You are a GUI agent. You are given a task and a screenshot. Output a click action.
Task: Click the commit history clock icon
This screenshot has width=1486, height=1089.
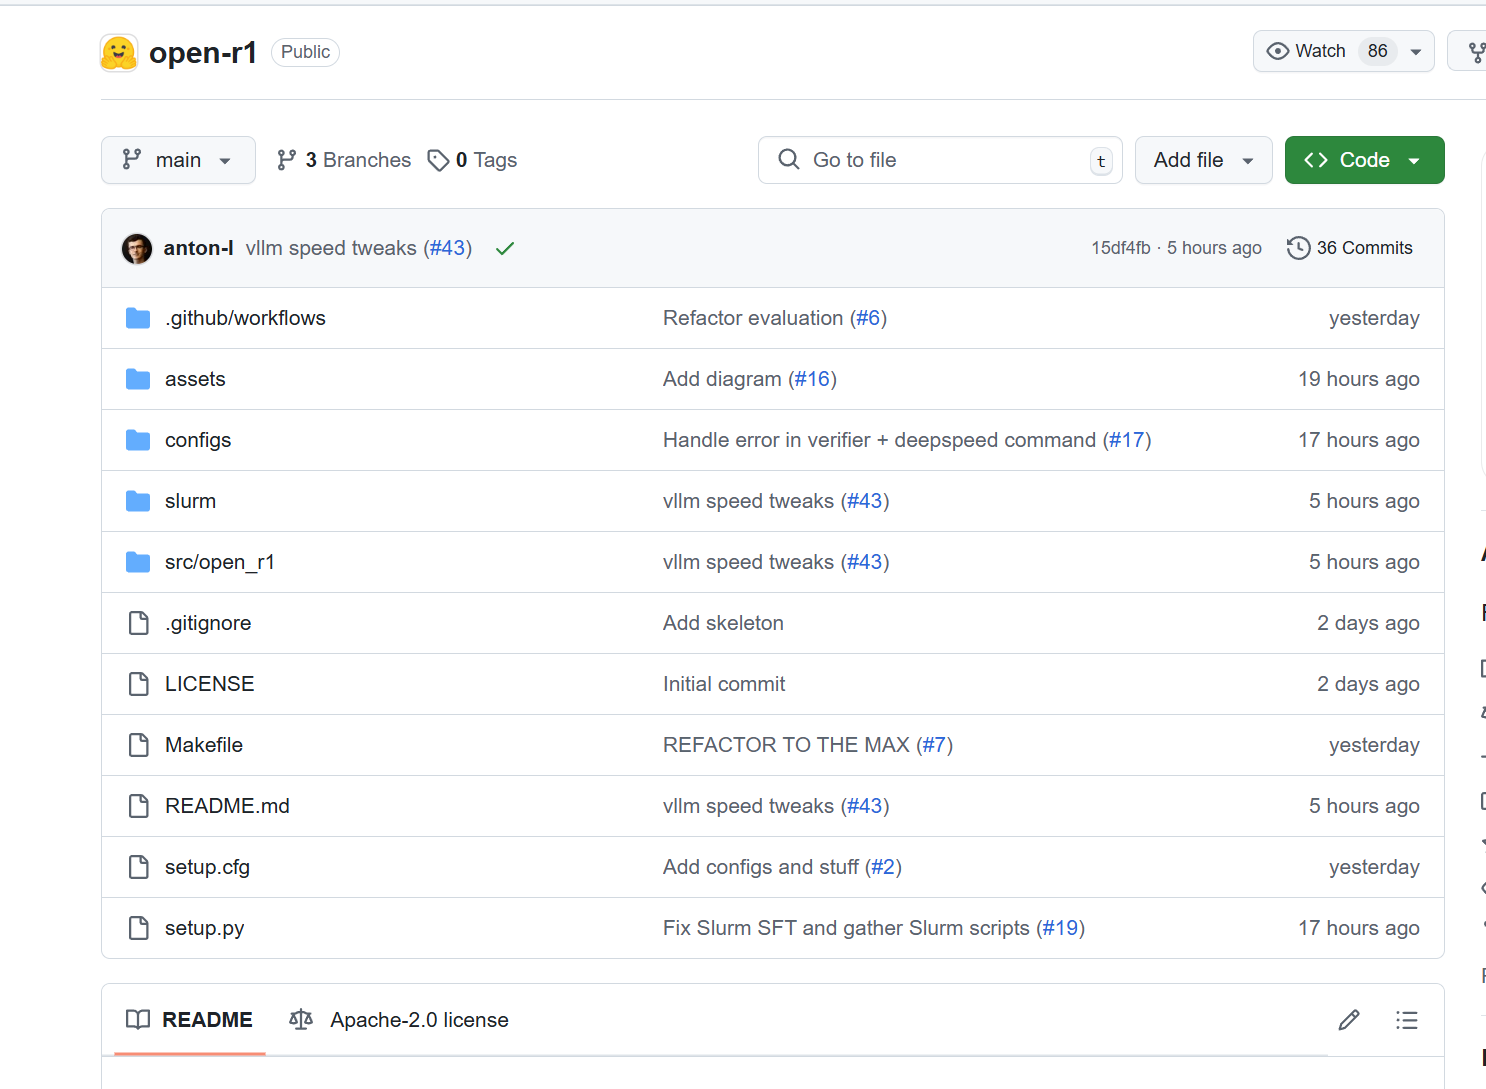click(x=1298, y=248)
